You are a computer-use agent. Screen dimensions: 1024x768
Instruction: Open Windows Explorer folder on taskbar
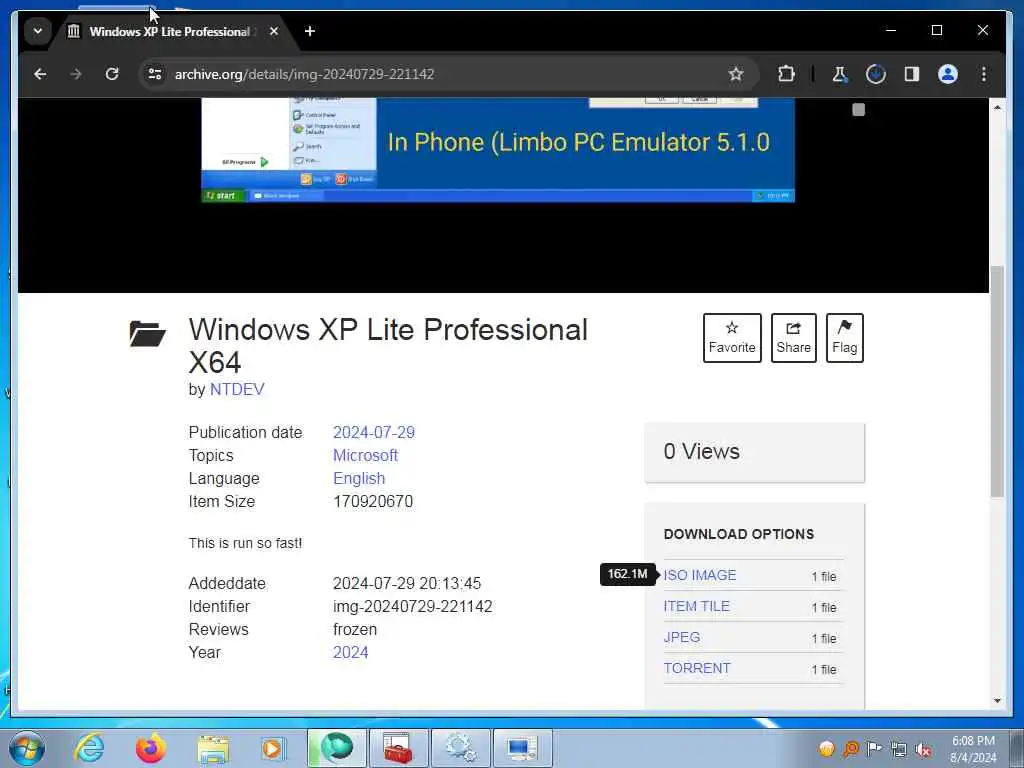(213, 749)
